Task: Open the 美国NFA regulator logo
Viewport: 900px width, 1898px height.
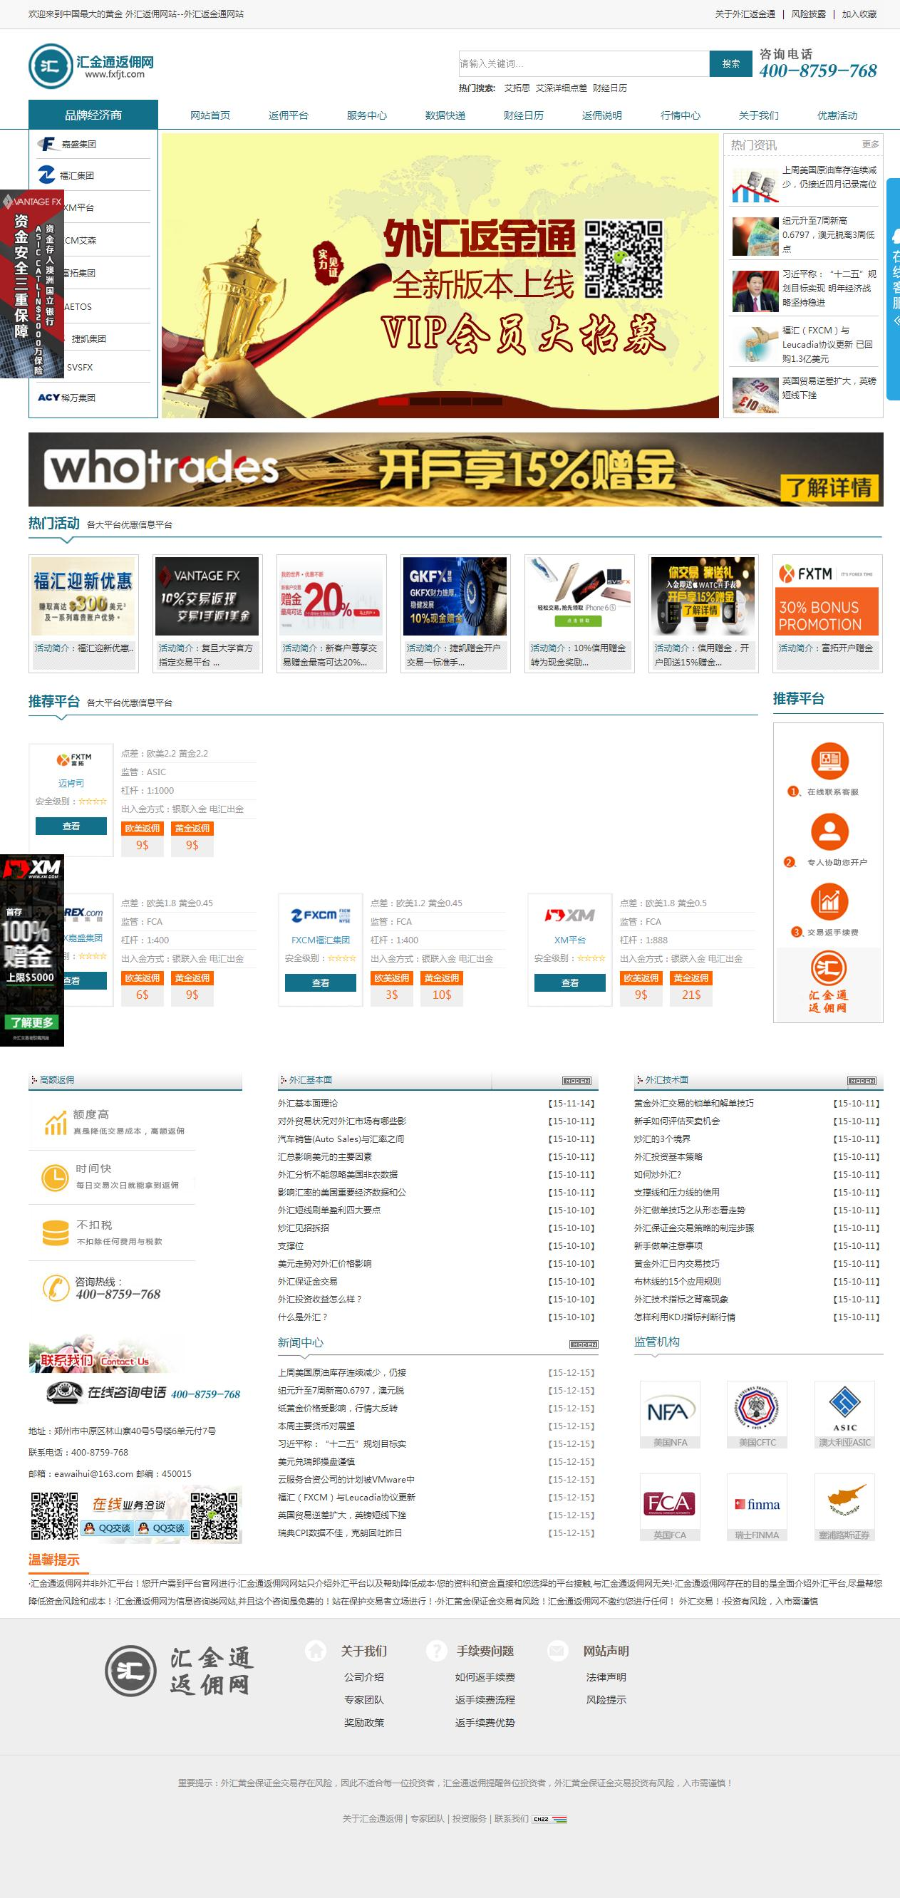Action: [669, 1409]
